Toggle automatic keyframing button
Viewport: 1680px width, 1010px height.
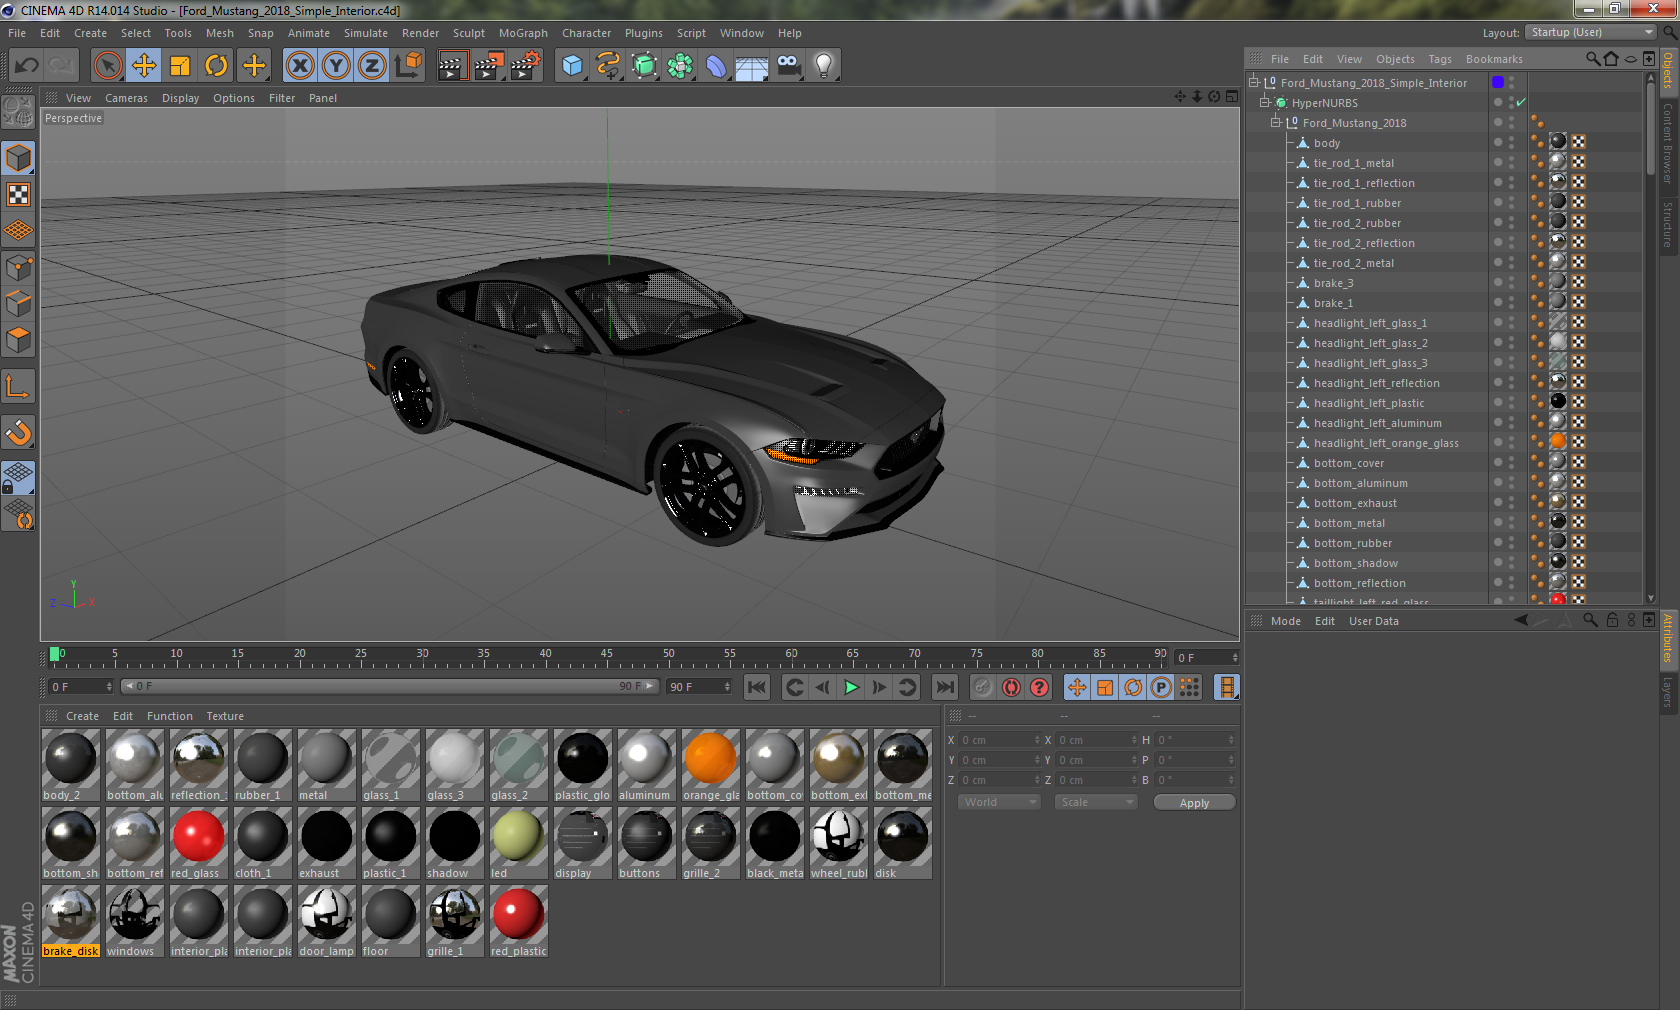pyautogui.click(x=1012, y=687)
